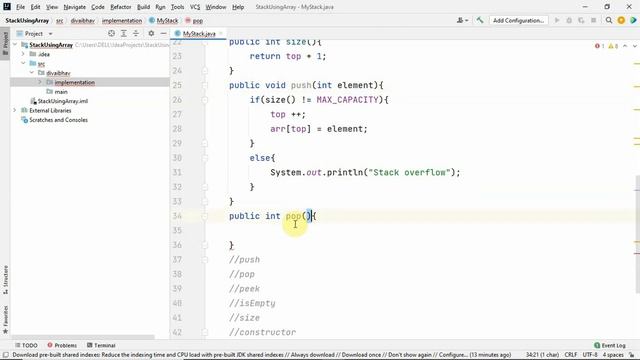Open Search Everywhere magnifier icon
Screen dimensions: 640x360
[x=609, y=20]
